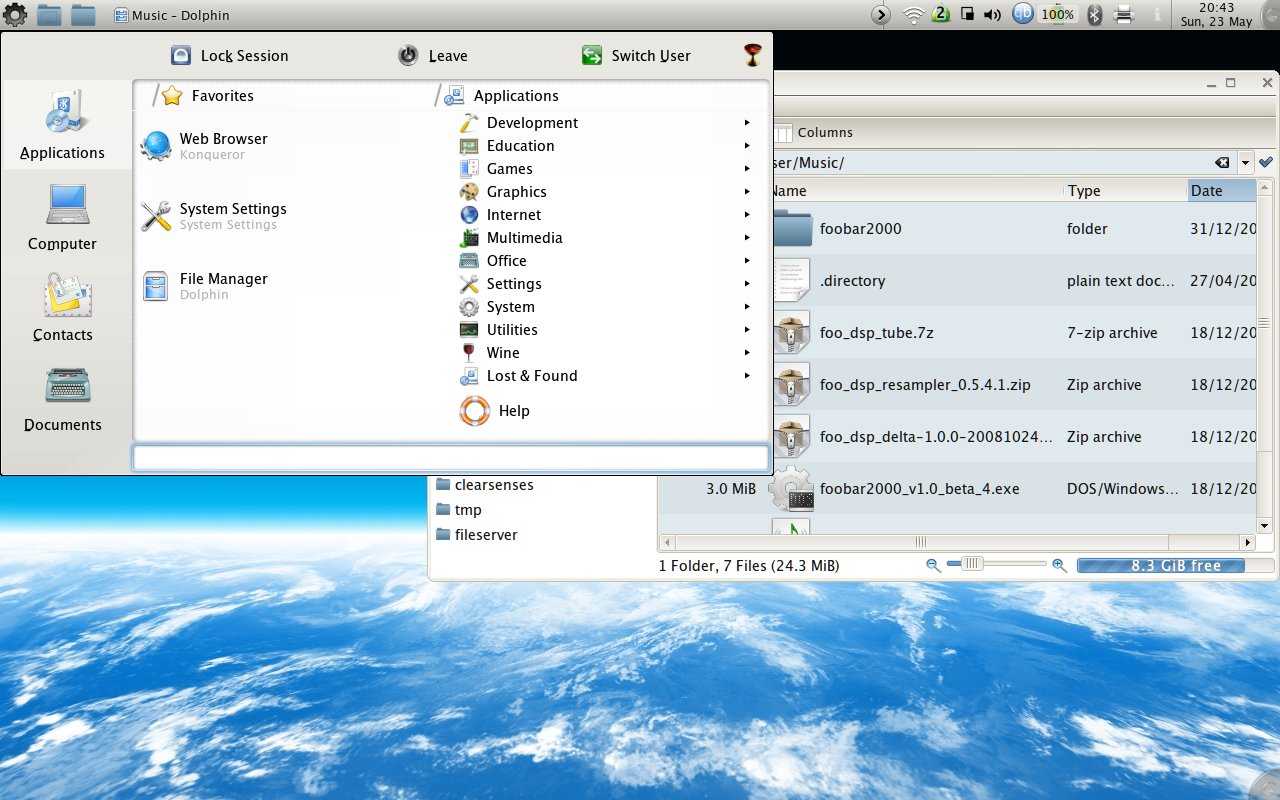Click the Office keyboard icon

tap(469, 261)
